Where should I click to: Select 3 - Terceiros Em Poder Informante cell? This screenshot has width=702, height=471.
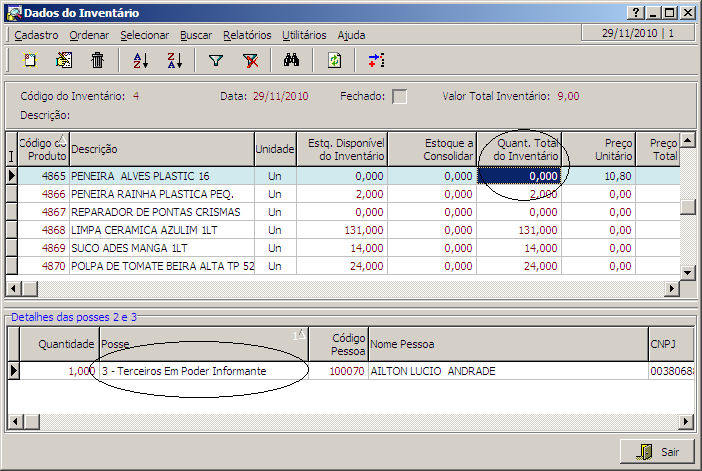tap(204, 371)
